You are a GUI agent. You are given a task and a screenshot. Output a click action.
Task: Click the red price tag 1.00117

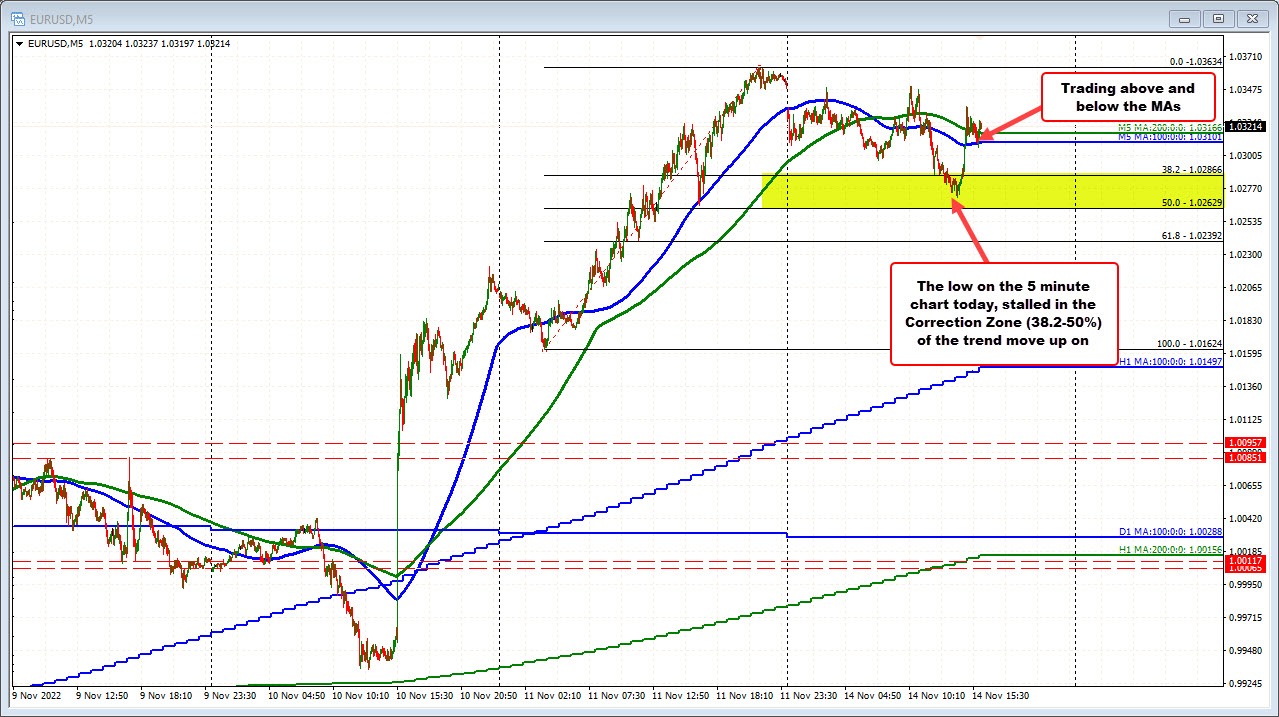[x=1247, y=562]
